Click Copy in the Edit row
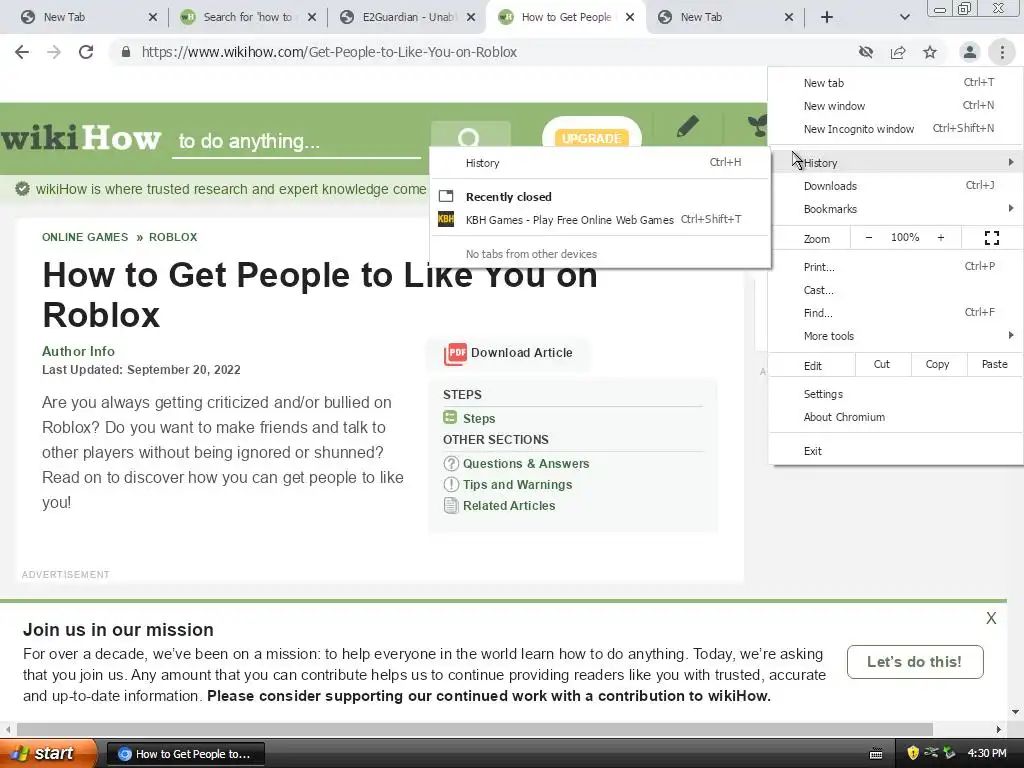The image size is (1024, 768). 937,364
